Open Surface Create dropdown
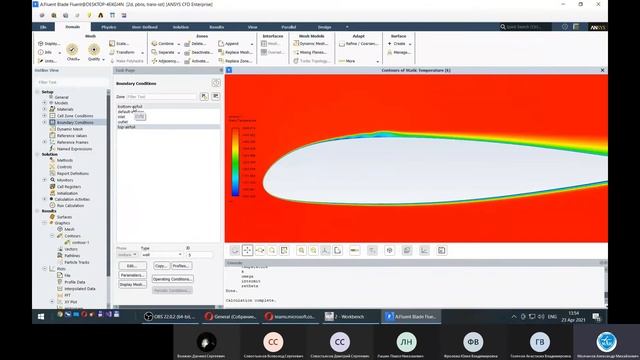This screenshot has width=640, height=360. [x=410, y=44]
